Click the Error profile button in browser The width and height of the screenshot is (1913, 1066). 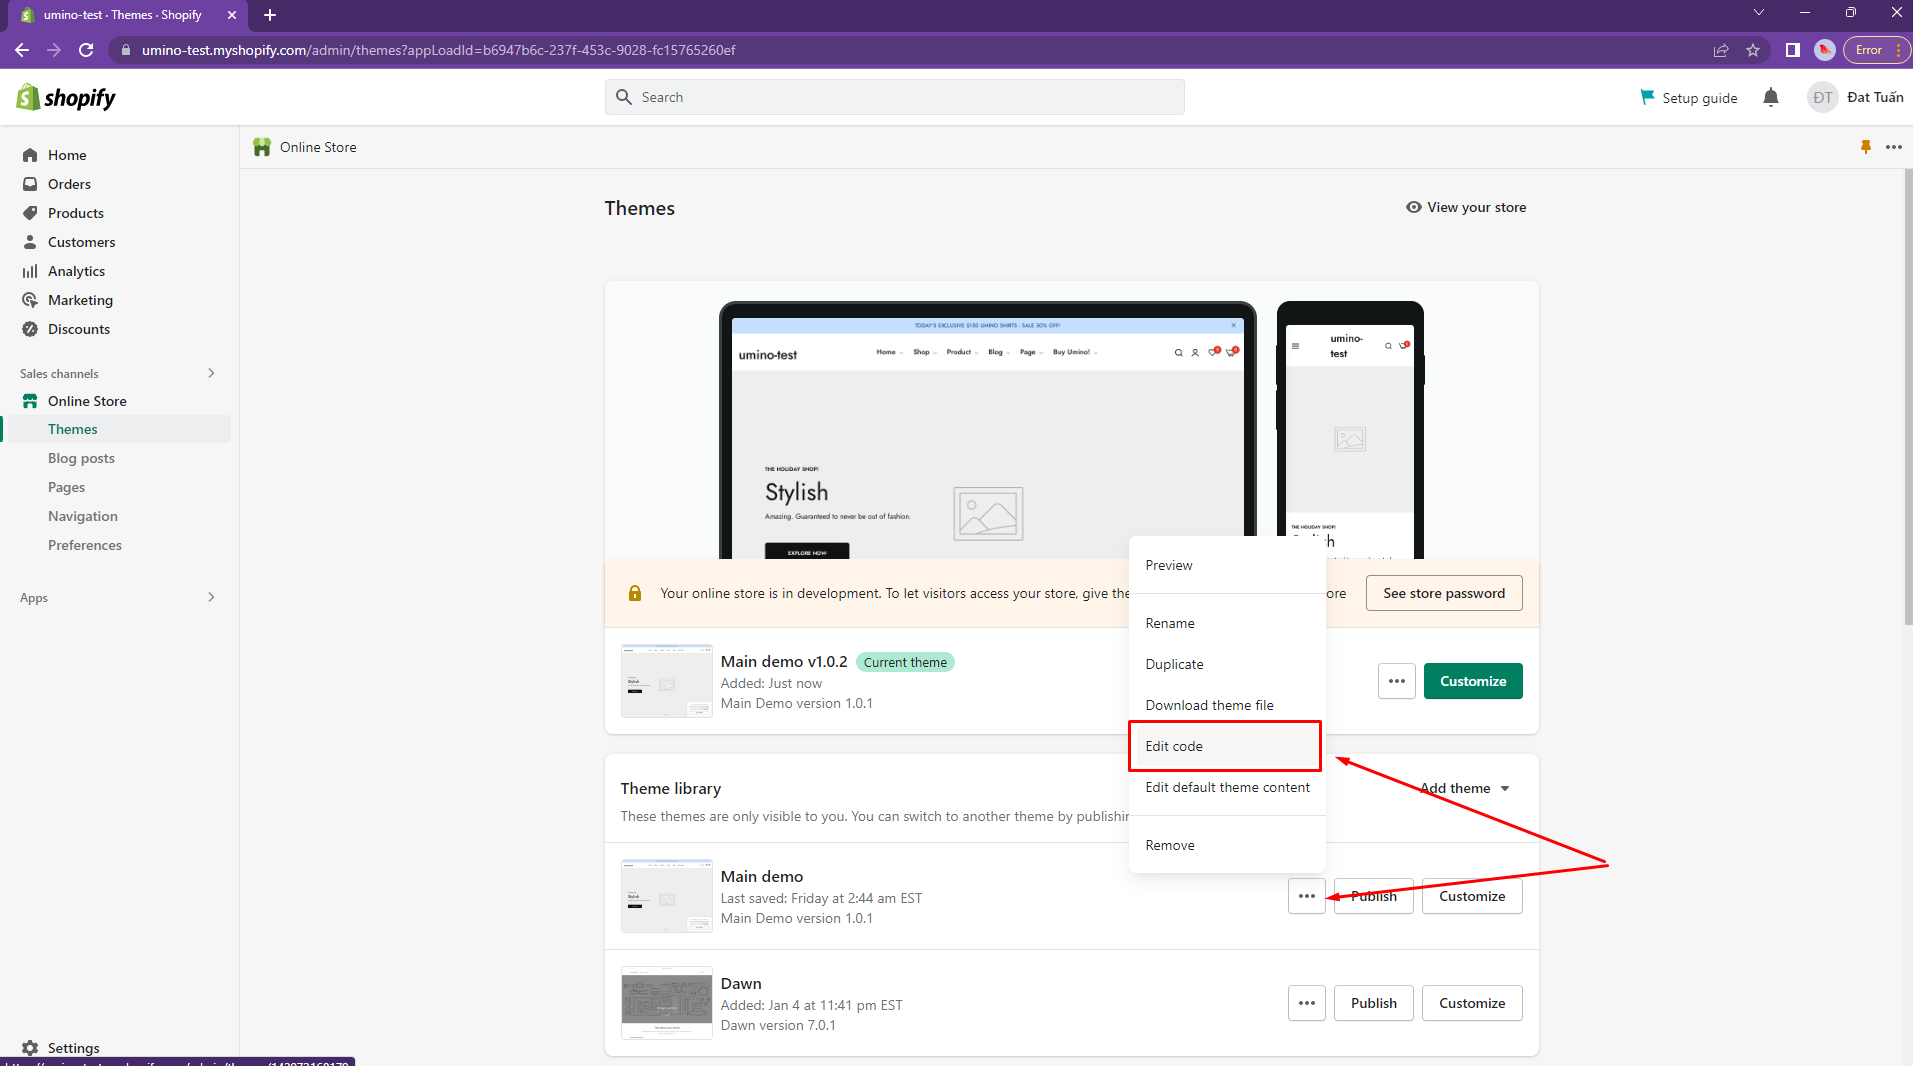[x=1876, y=50]
